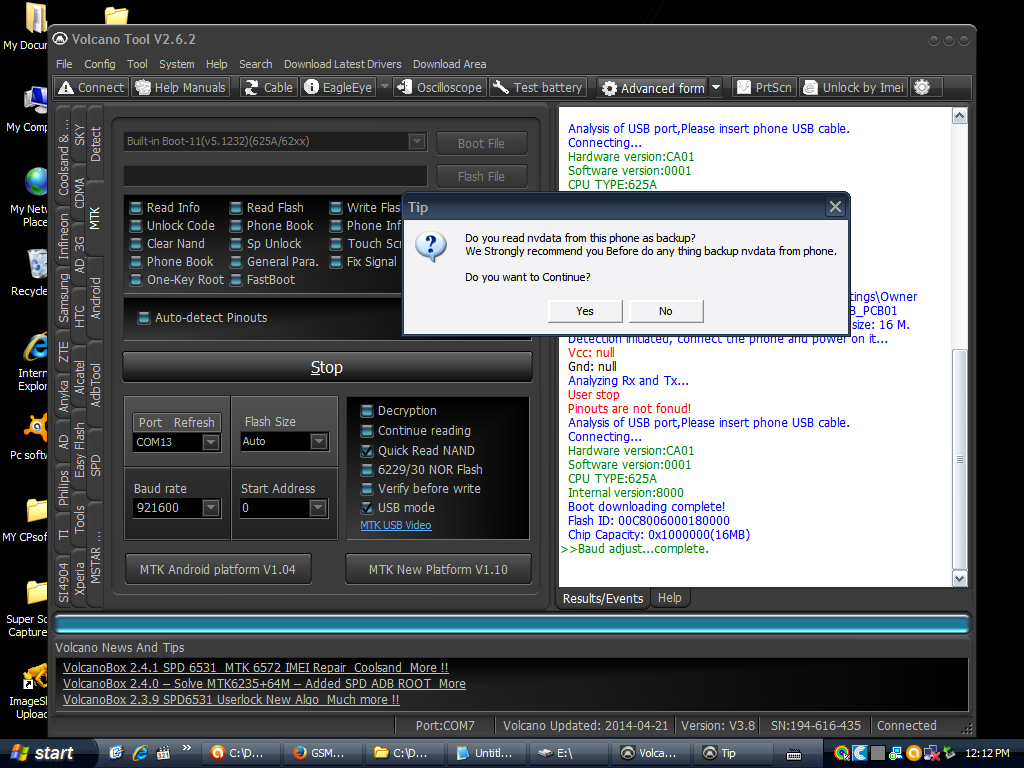
Task: Select the Results/Events tab
Action: tap(603, 598)
